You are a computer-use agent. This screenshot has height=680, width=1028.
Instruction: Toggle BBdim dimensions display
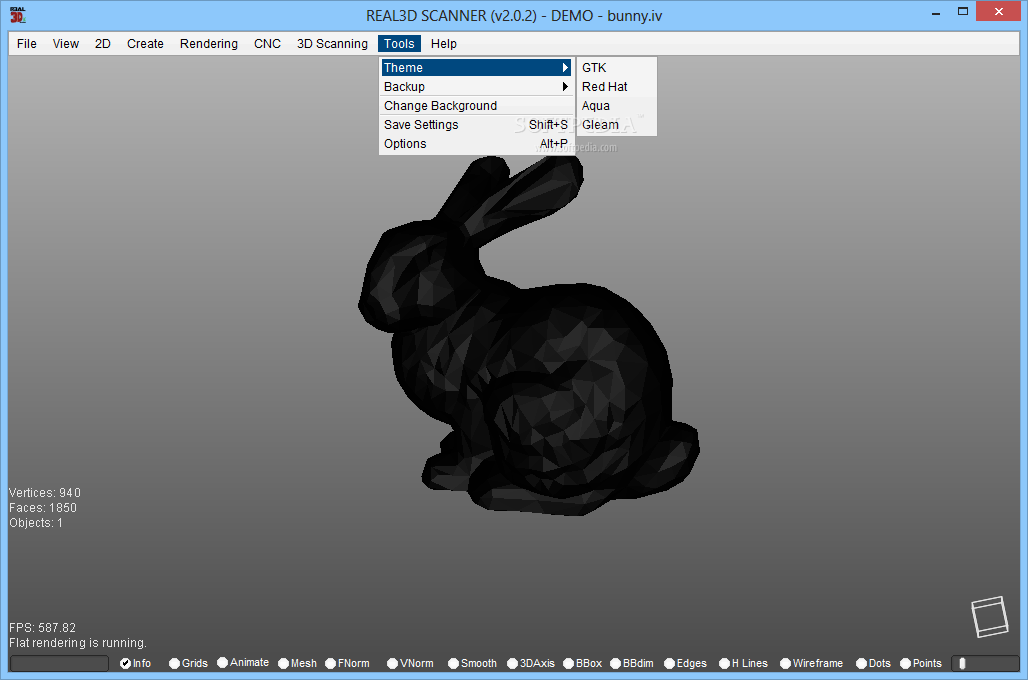(x=632, y=663)
